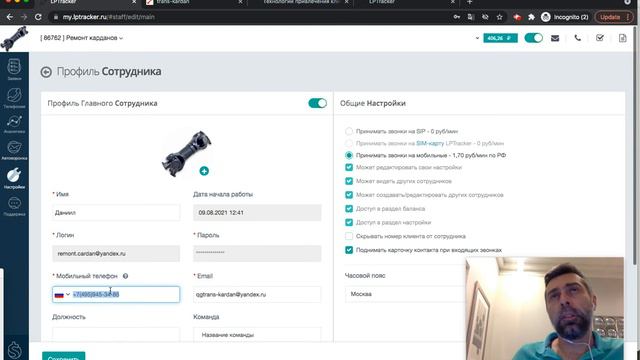Viewport: 640px width, 360px height.
Task: Open the Заявки sidebar section
Action: click(x=14, y=69)
